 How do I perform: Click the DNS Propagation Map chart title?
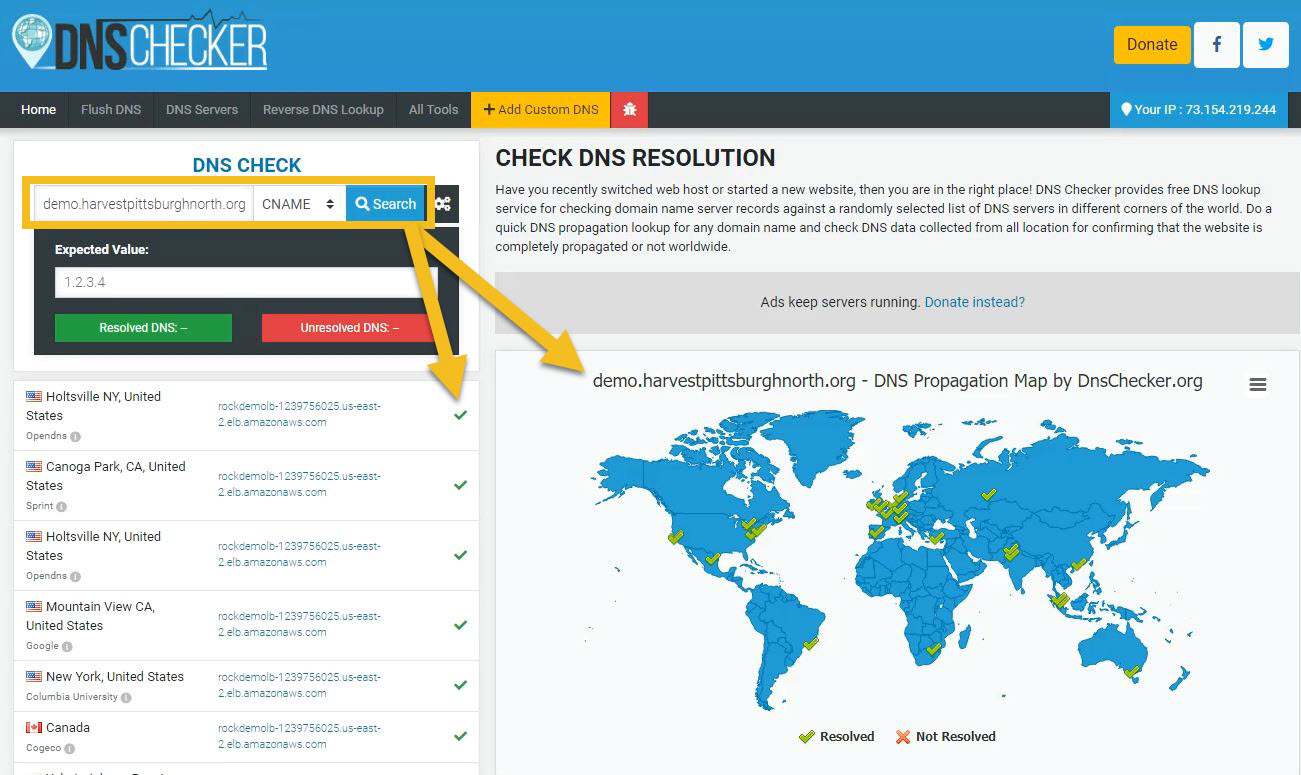pos(897,381)
